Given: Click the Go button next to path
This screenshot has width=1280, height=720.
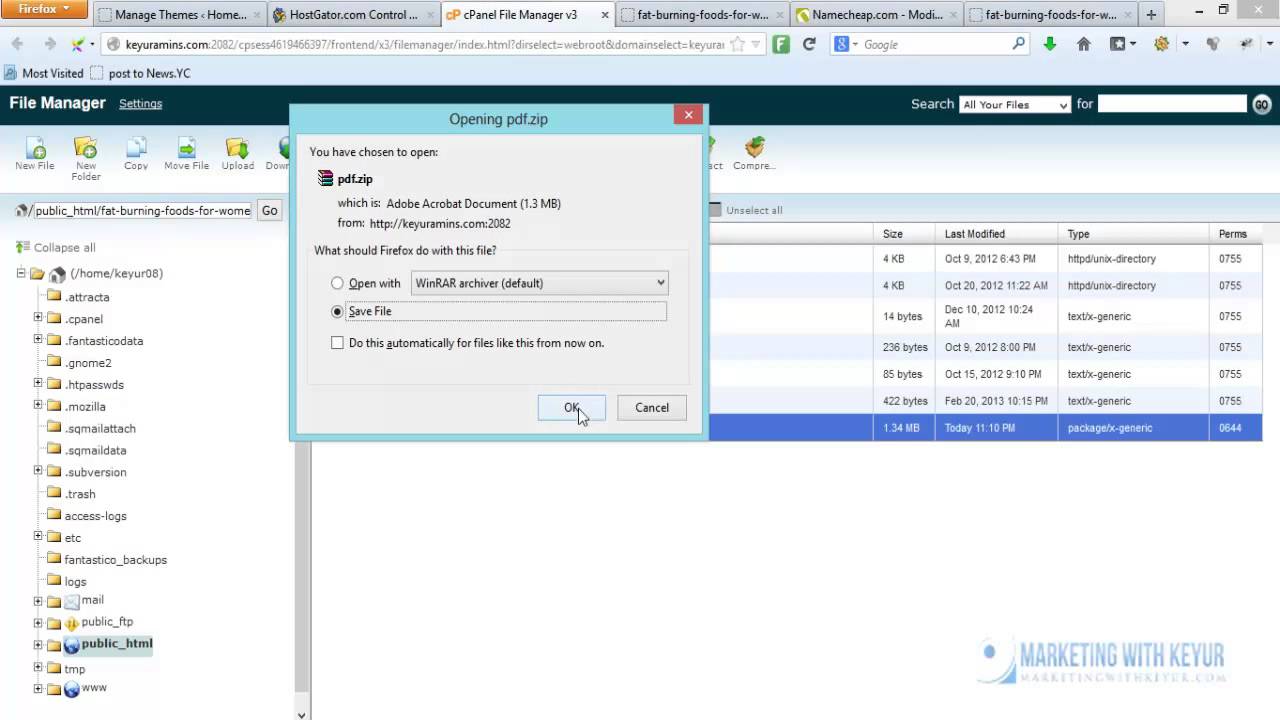Looking at the screenshot, I should point(269,210).
